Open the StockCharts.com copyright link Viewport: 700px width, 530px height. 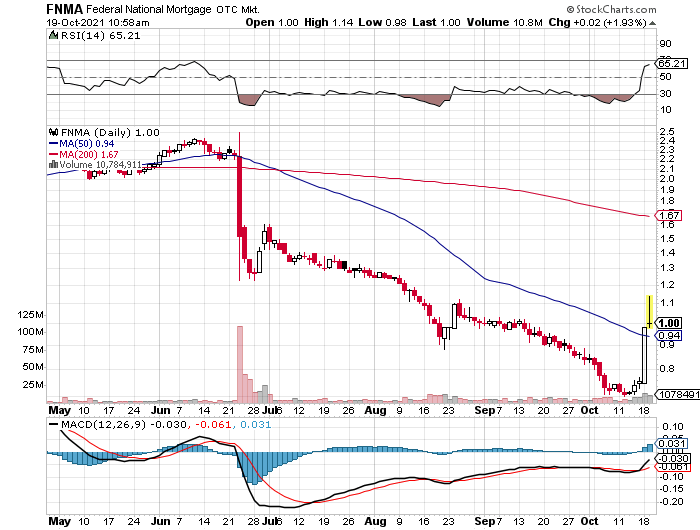611,9
